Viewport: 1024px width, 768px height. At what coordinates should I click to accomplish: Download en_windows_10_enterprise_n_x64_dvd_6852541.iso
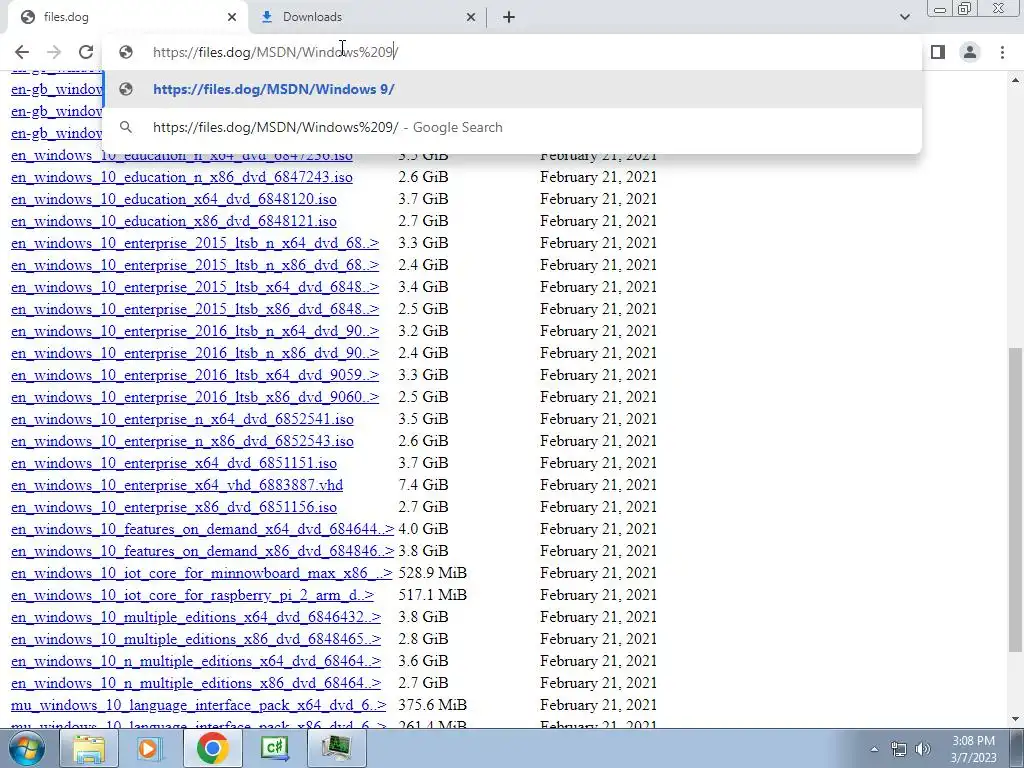[182, 419]
